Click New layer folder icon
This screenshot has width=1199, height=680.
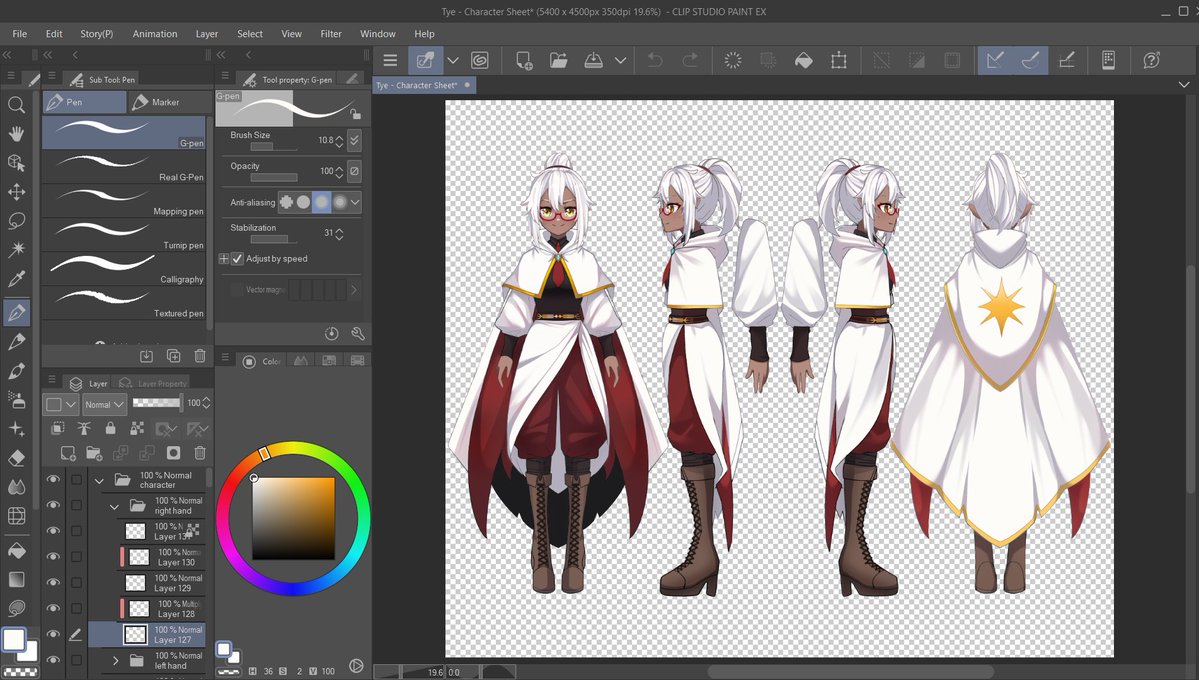coord(94,453)
